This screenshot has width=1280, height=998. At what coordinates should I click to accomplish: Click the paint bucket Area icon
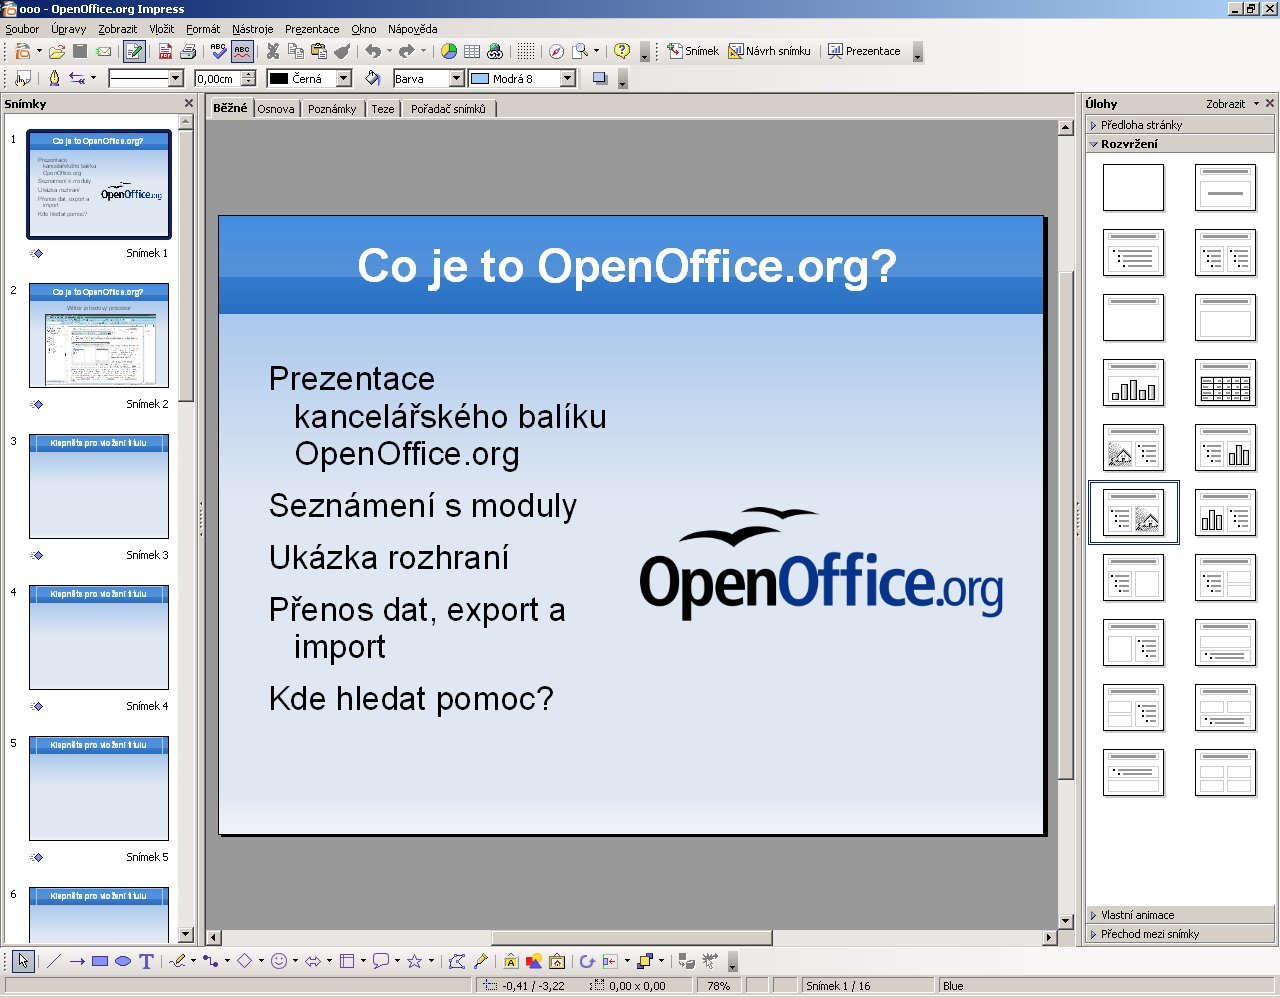(x=373, y=78)
